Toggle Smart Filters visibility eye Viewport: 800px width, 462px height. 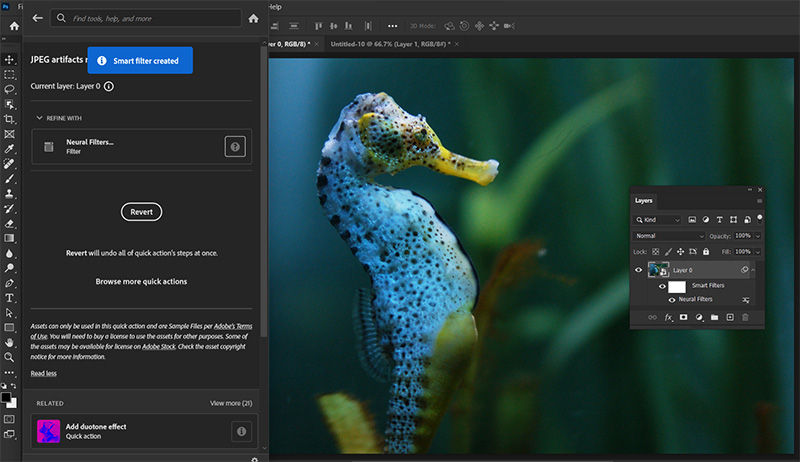662,286
